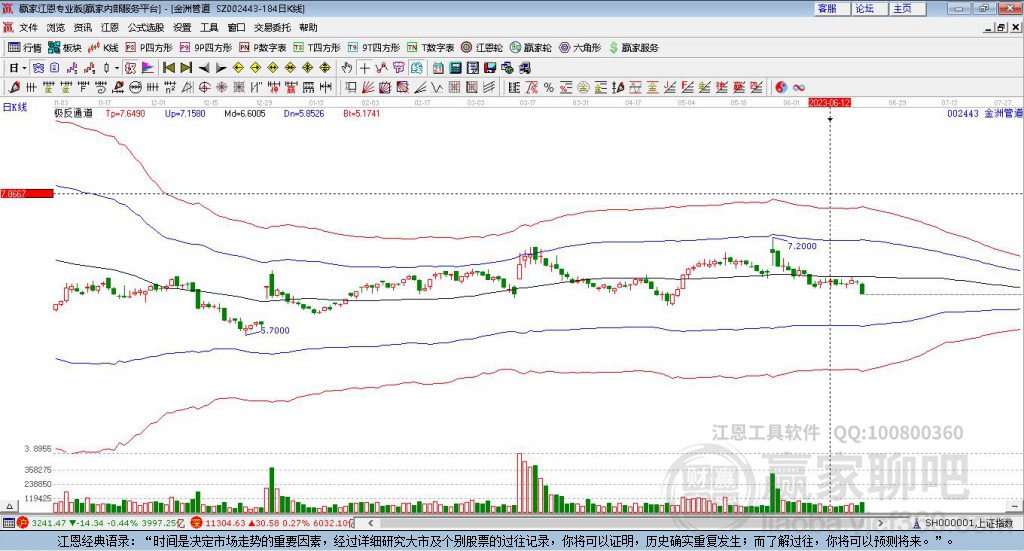Screen dimensions: 1024x551
Task: Click the Bt=5.1741 value
Action: (361, 113)
